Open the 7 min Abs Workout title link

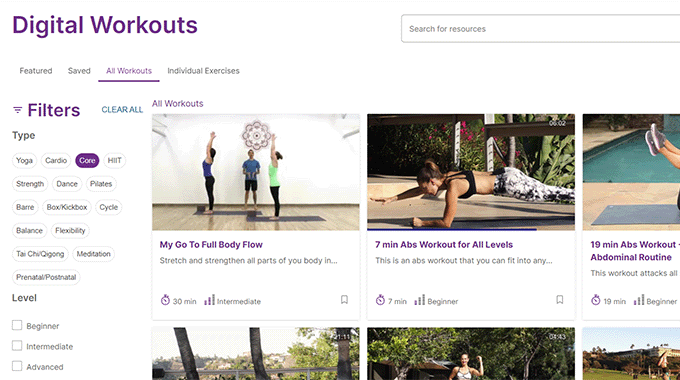(x=444, y=245)
